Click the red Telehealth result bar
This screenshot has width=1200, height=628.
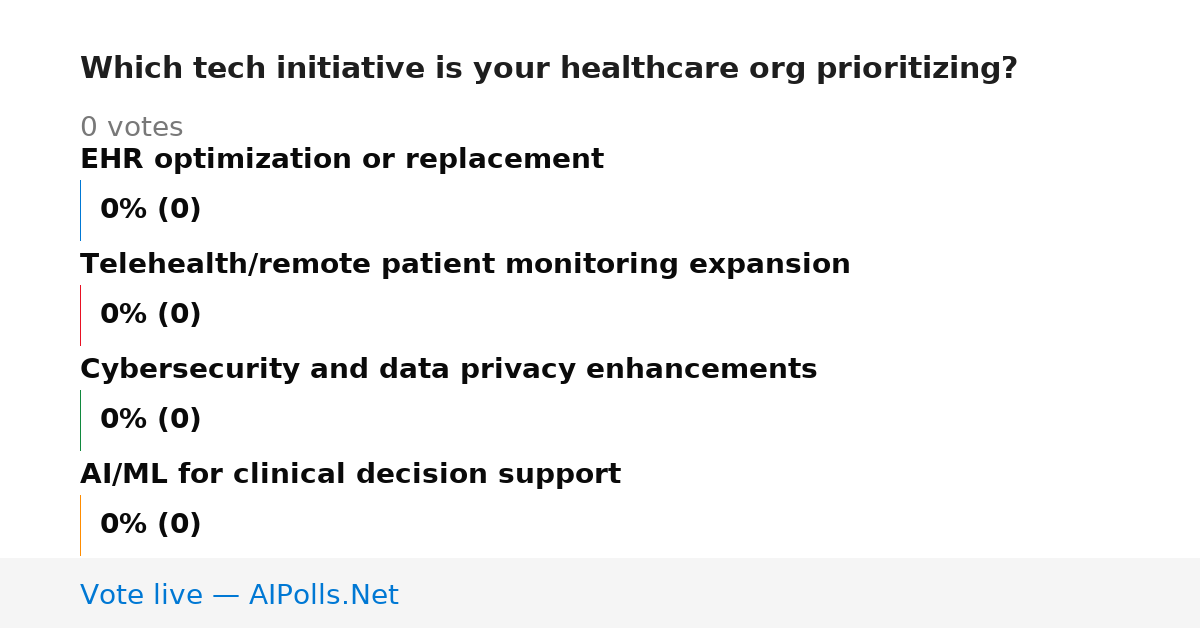tap(80, 315)
